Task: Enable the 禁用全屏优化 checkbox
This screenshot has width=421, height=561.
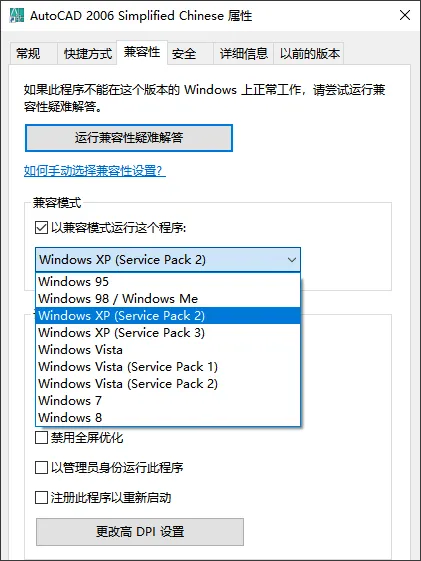Action: pyautogui.click(x=41, y=437)
